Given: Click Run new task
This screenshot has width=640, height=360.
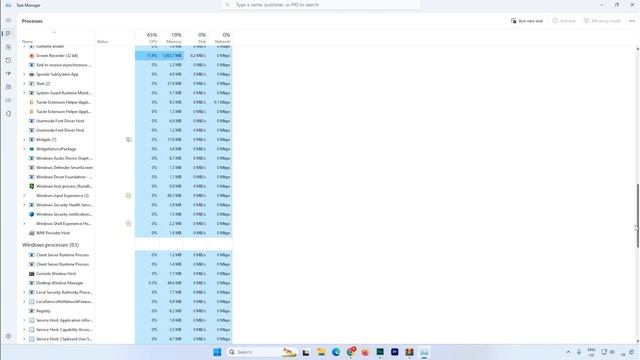Looking at the screenshot, I should coord(527,21).
